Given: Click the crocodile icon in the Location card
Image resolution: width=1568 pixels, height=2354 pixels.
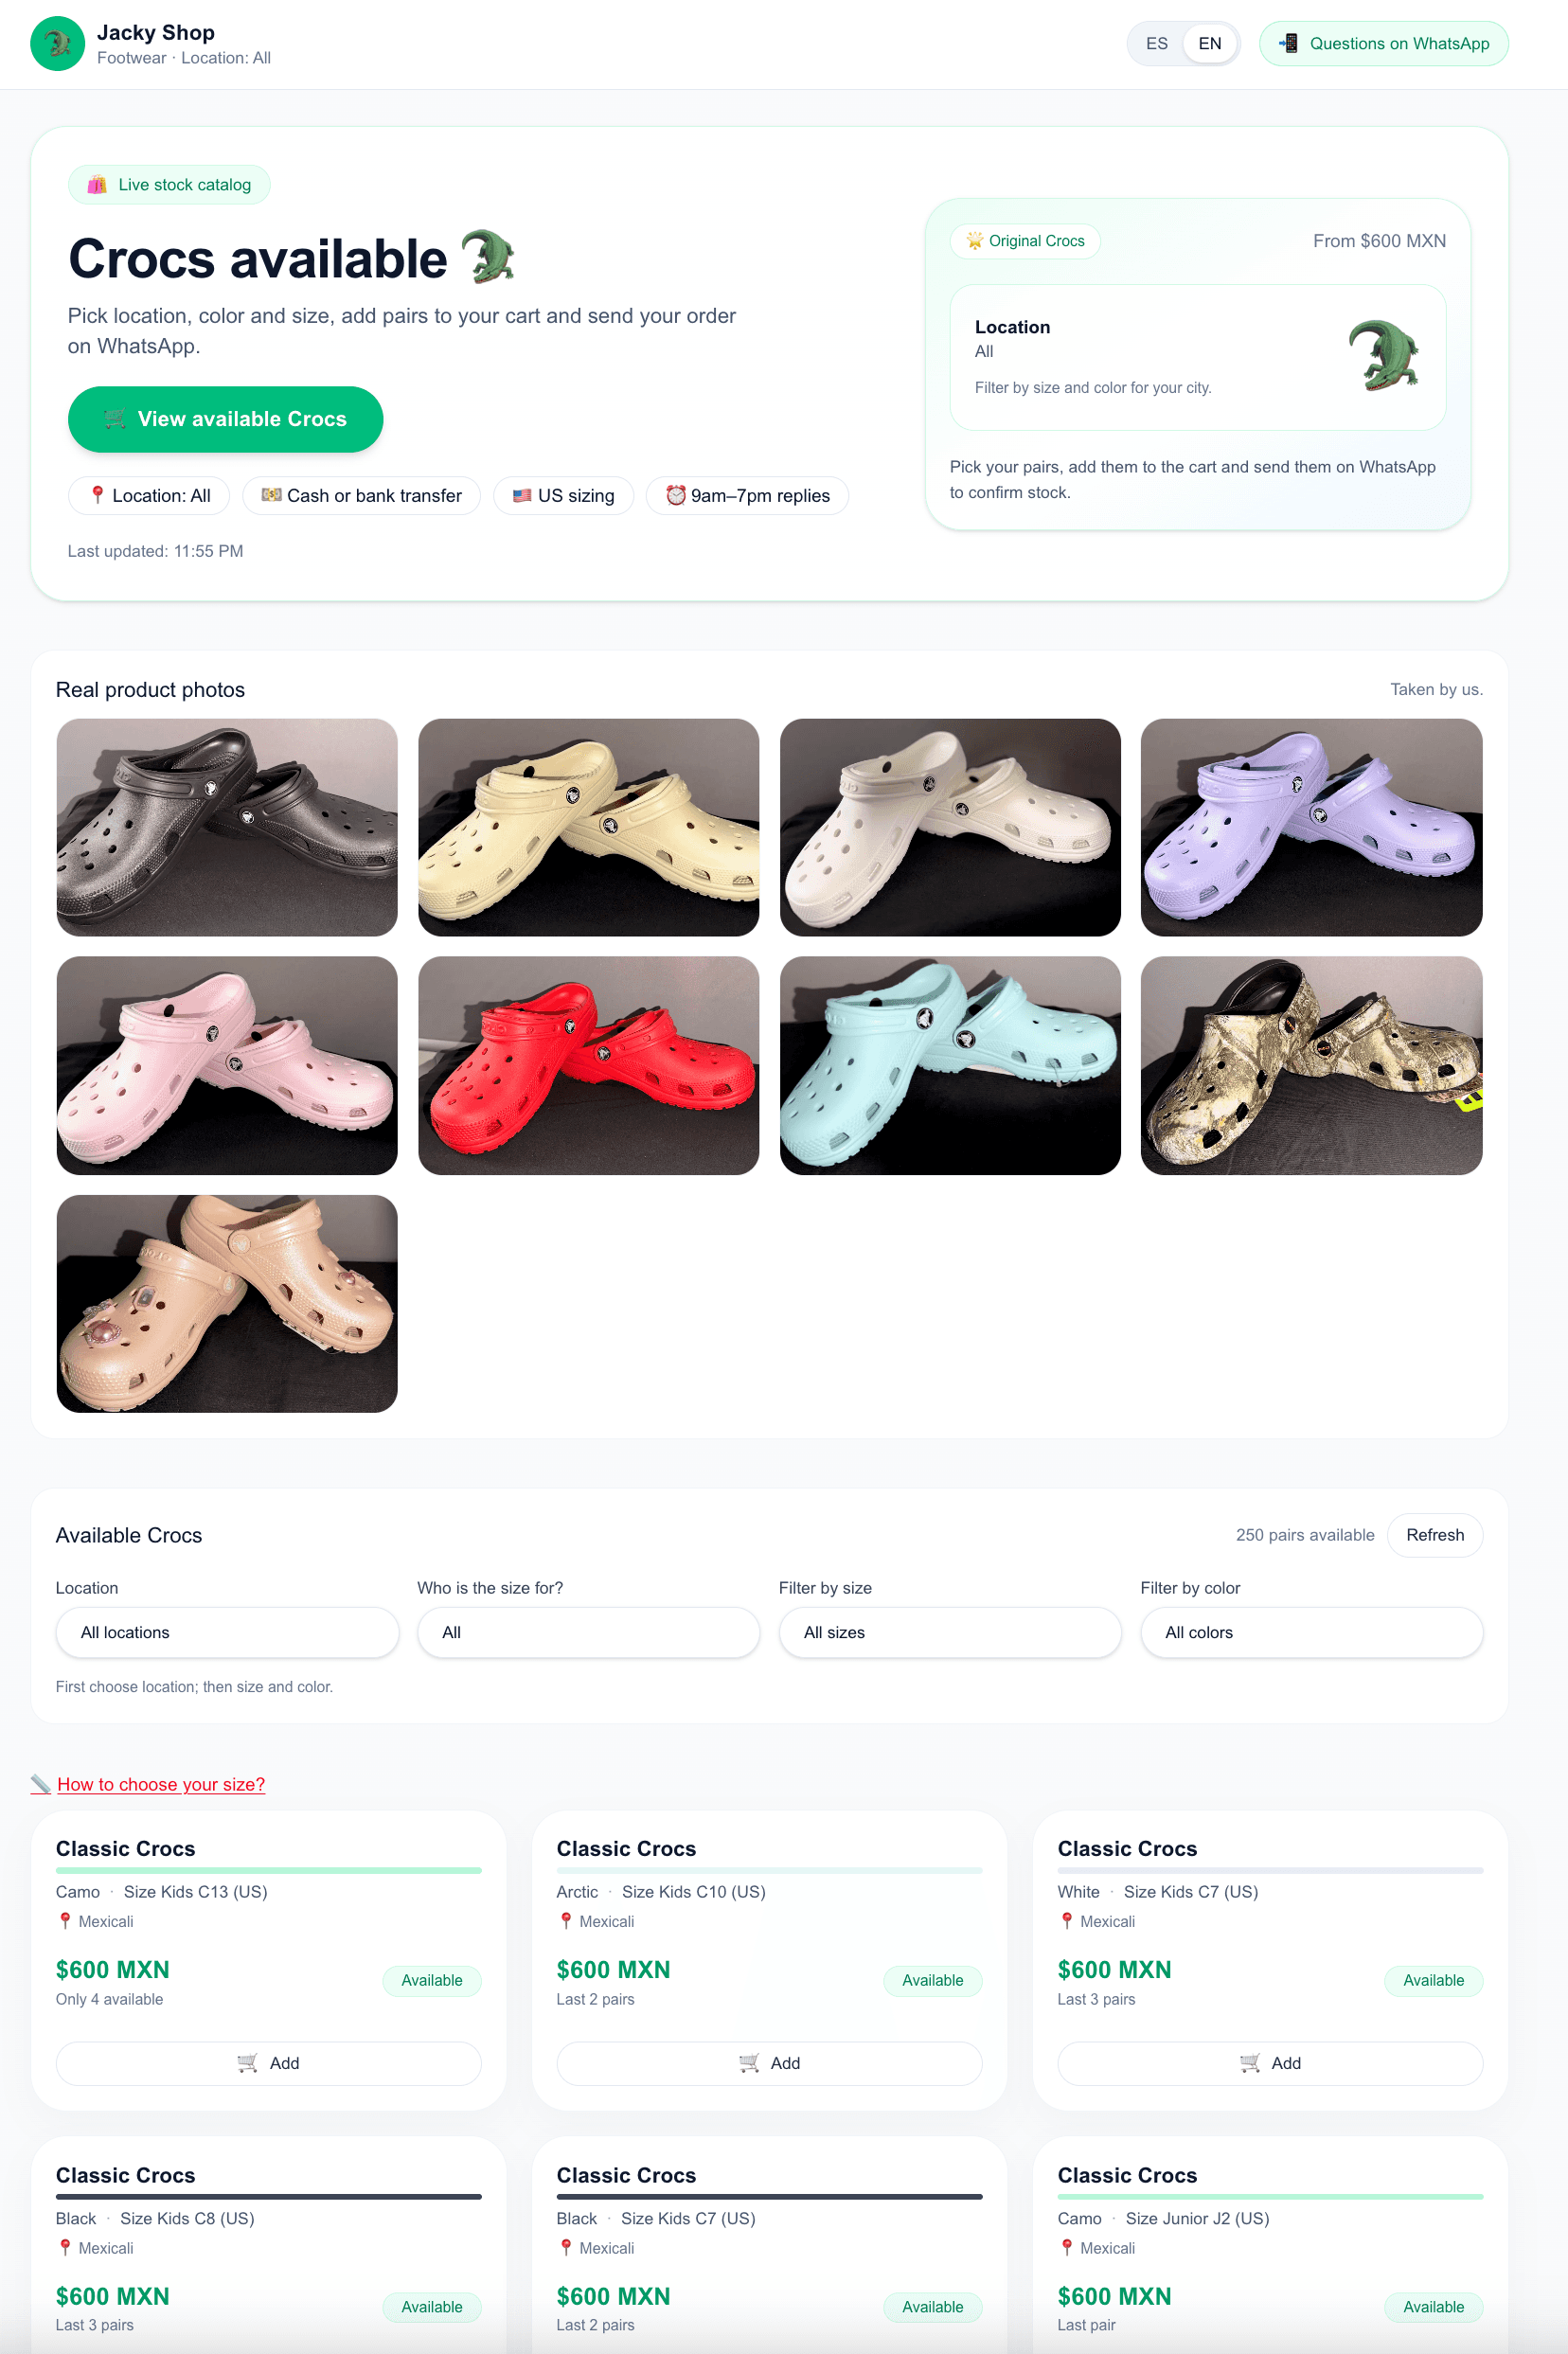Looking at the screenshot, I should pos(1383,356).
